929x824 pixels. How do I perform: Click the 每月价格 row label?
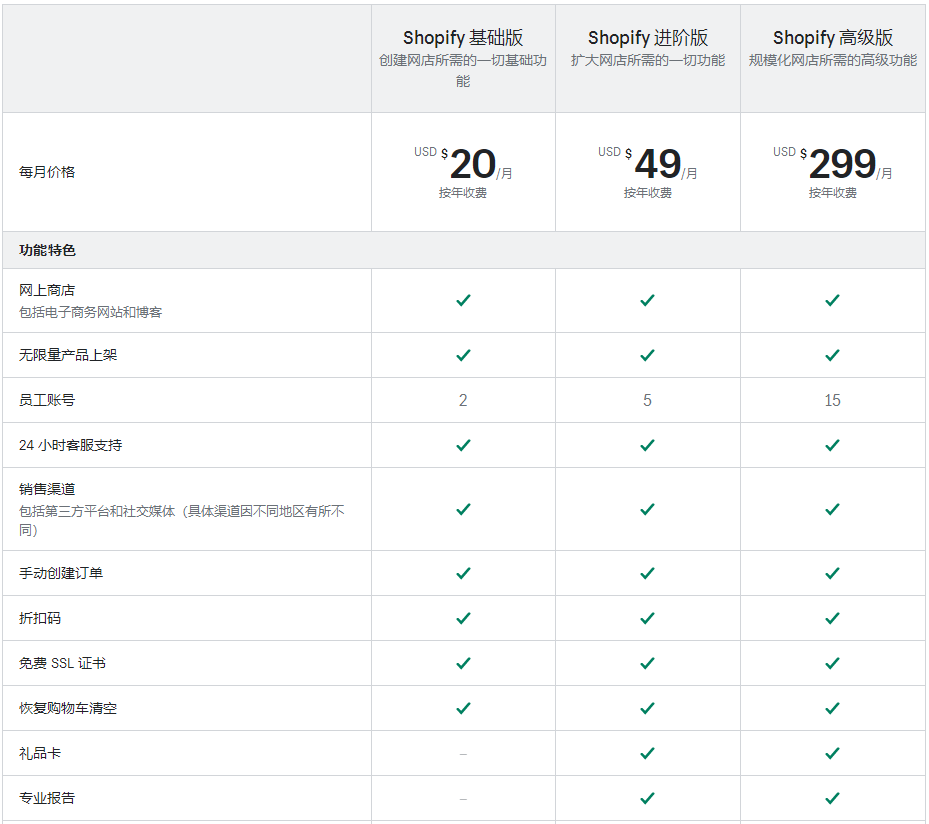pos(47,172)
